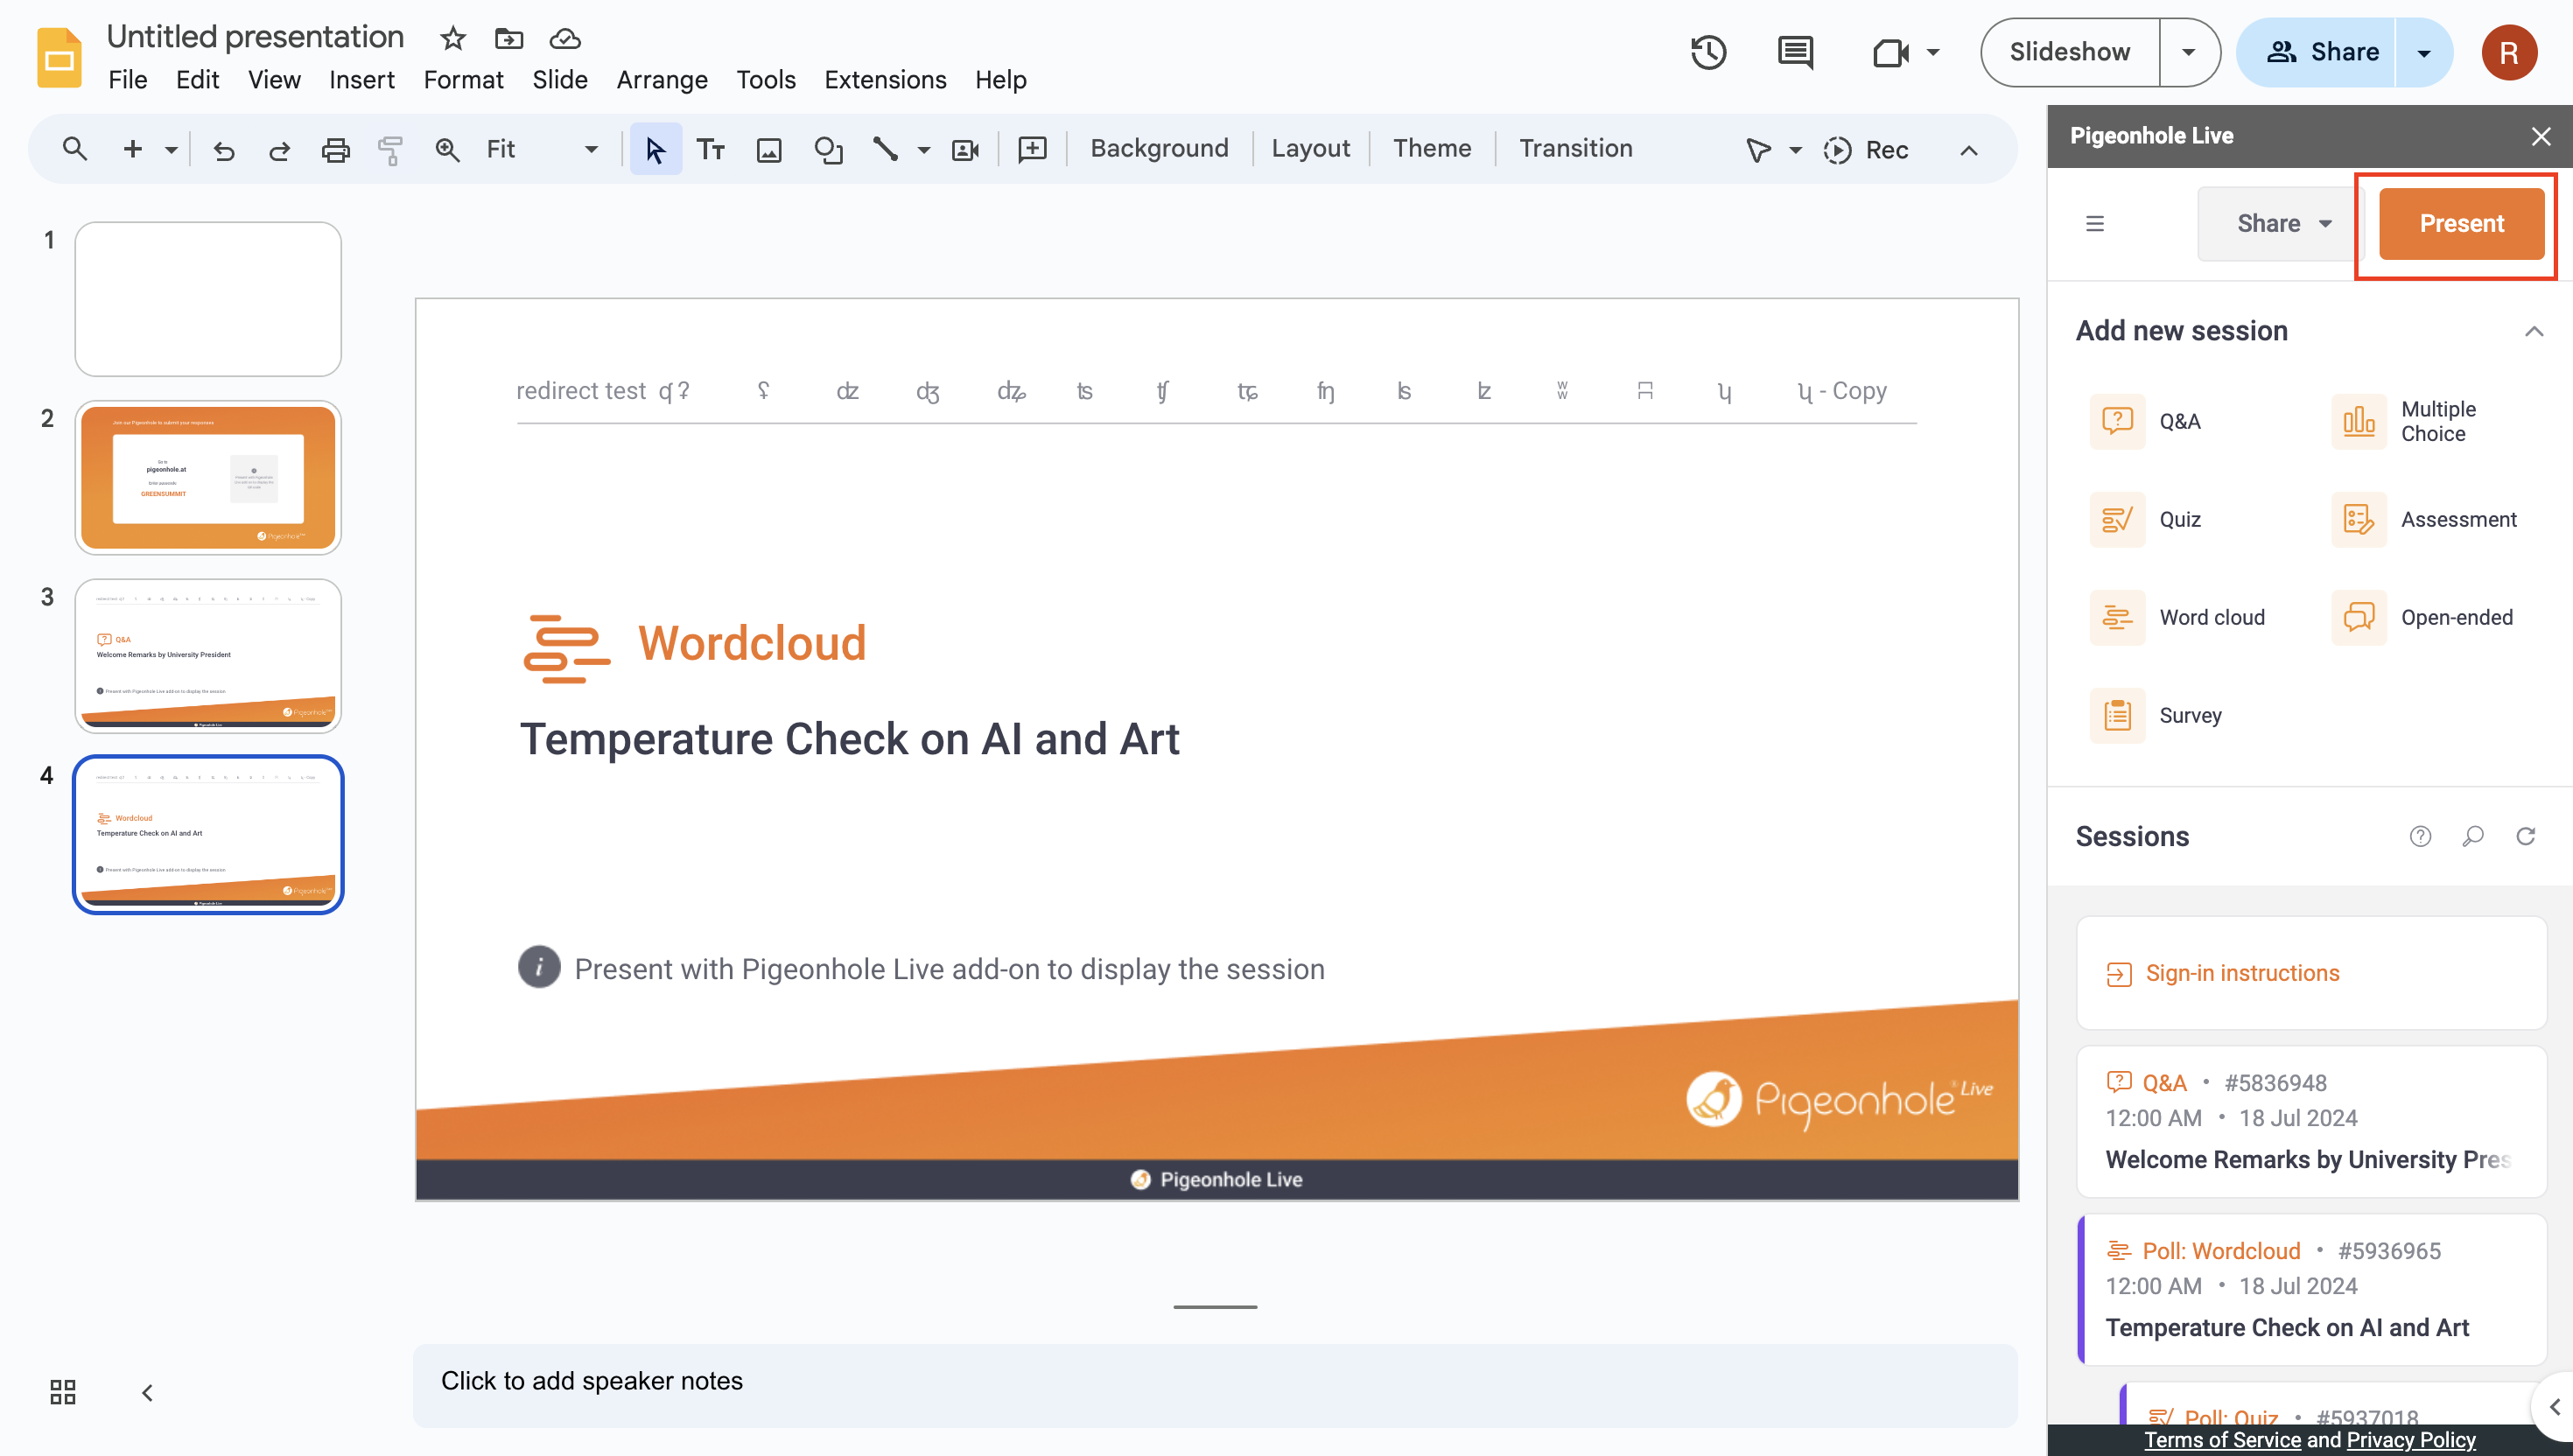Click the Background toolbar button
The width and height of the screenshot is (2573, 1456).
pos(1159,148)
